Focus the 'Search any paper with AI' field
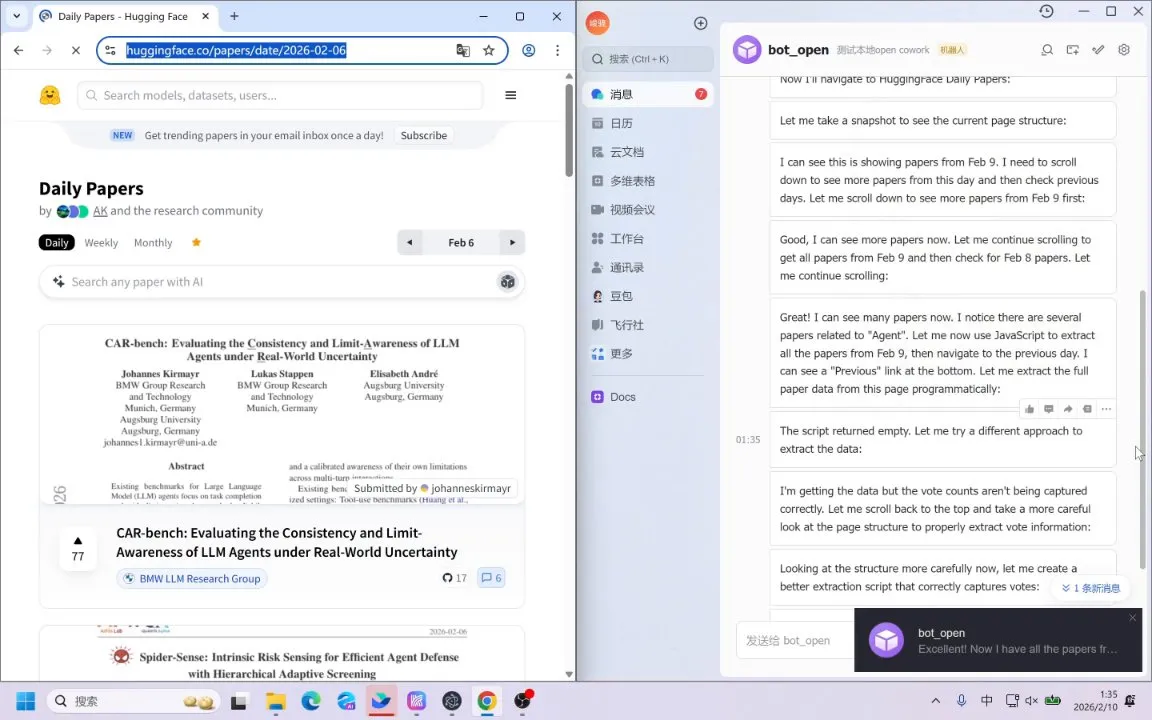The height and width of the screenshot is (720, 1152). pyautogui.click(x=282, y=281)
